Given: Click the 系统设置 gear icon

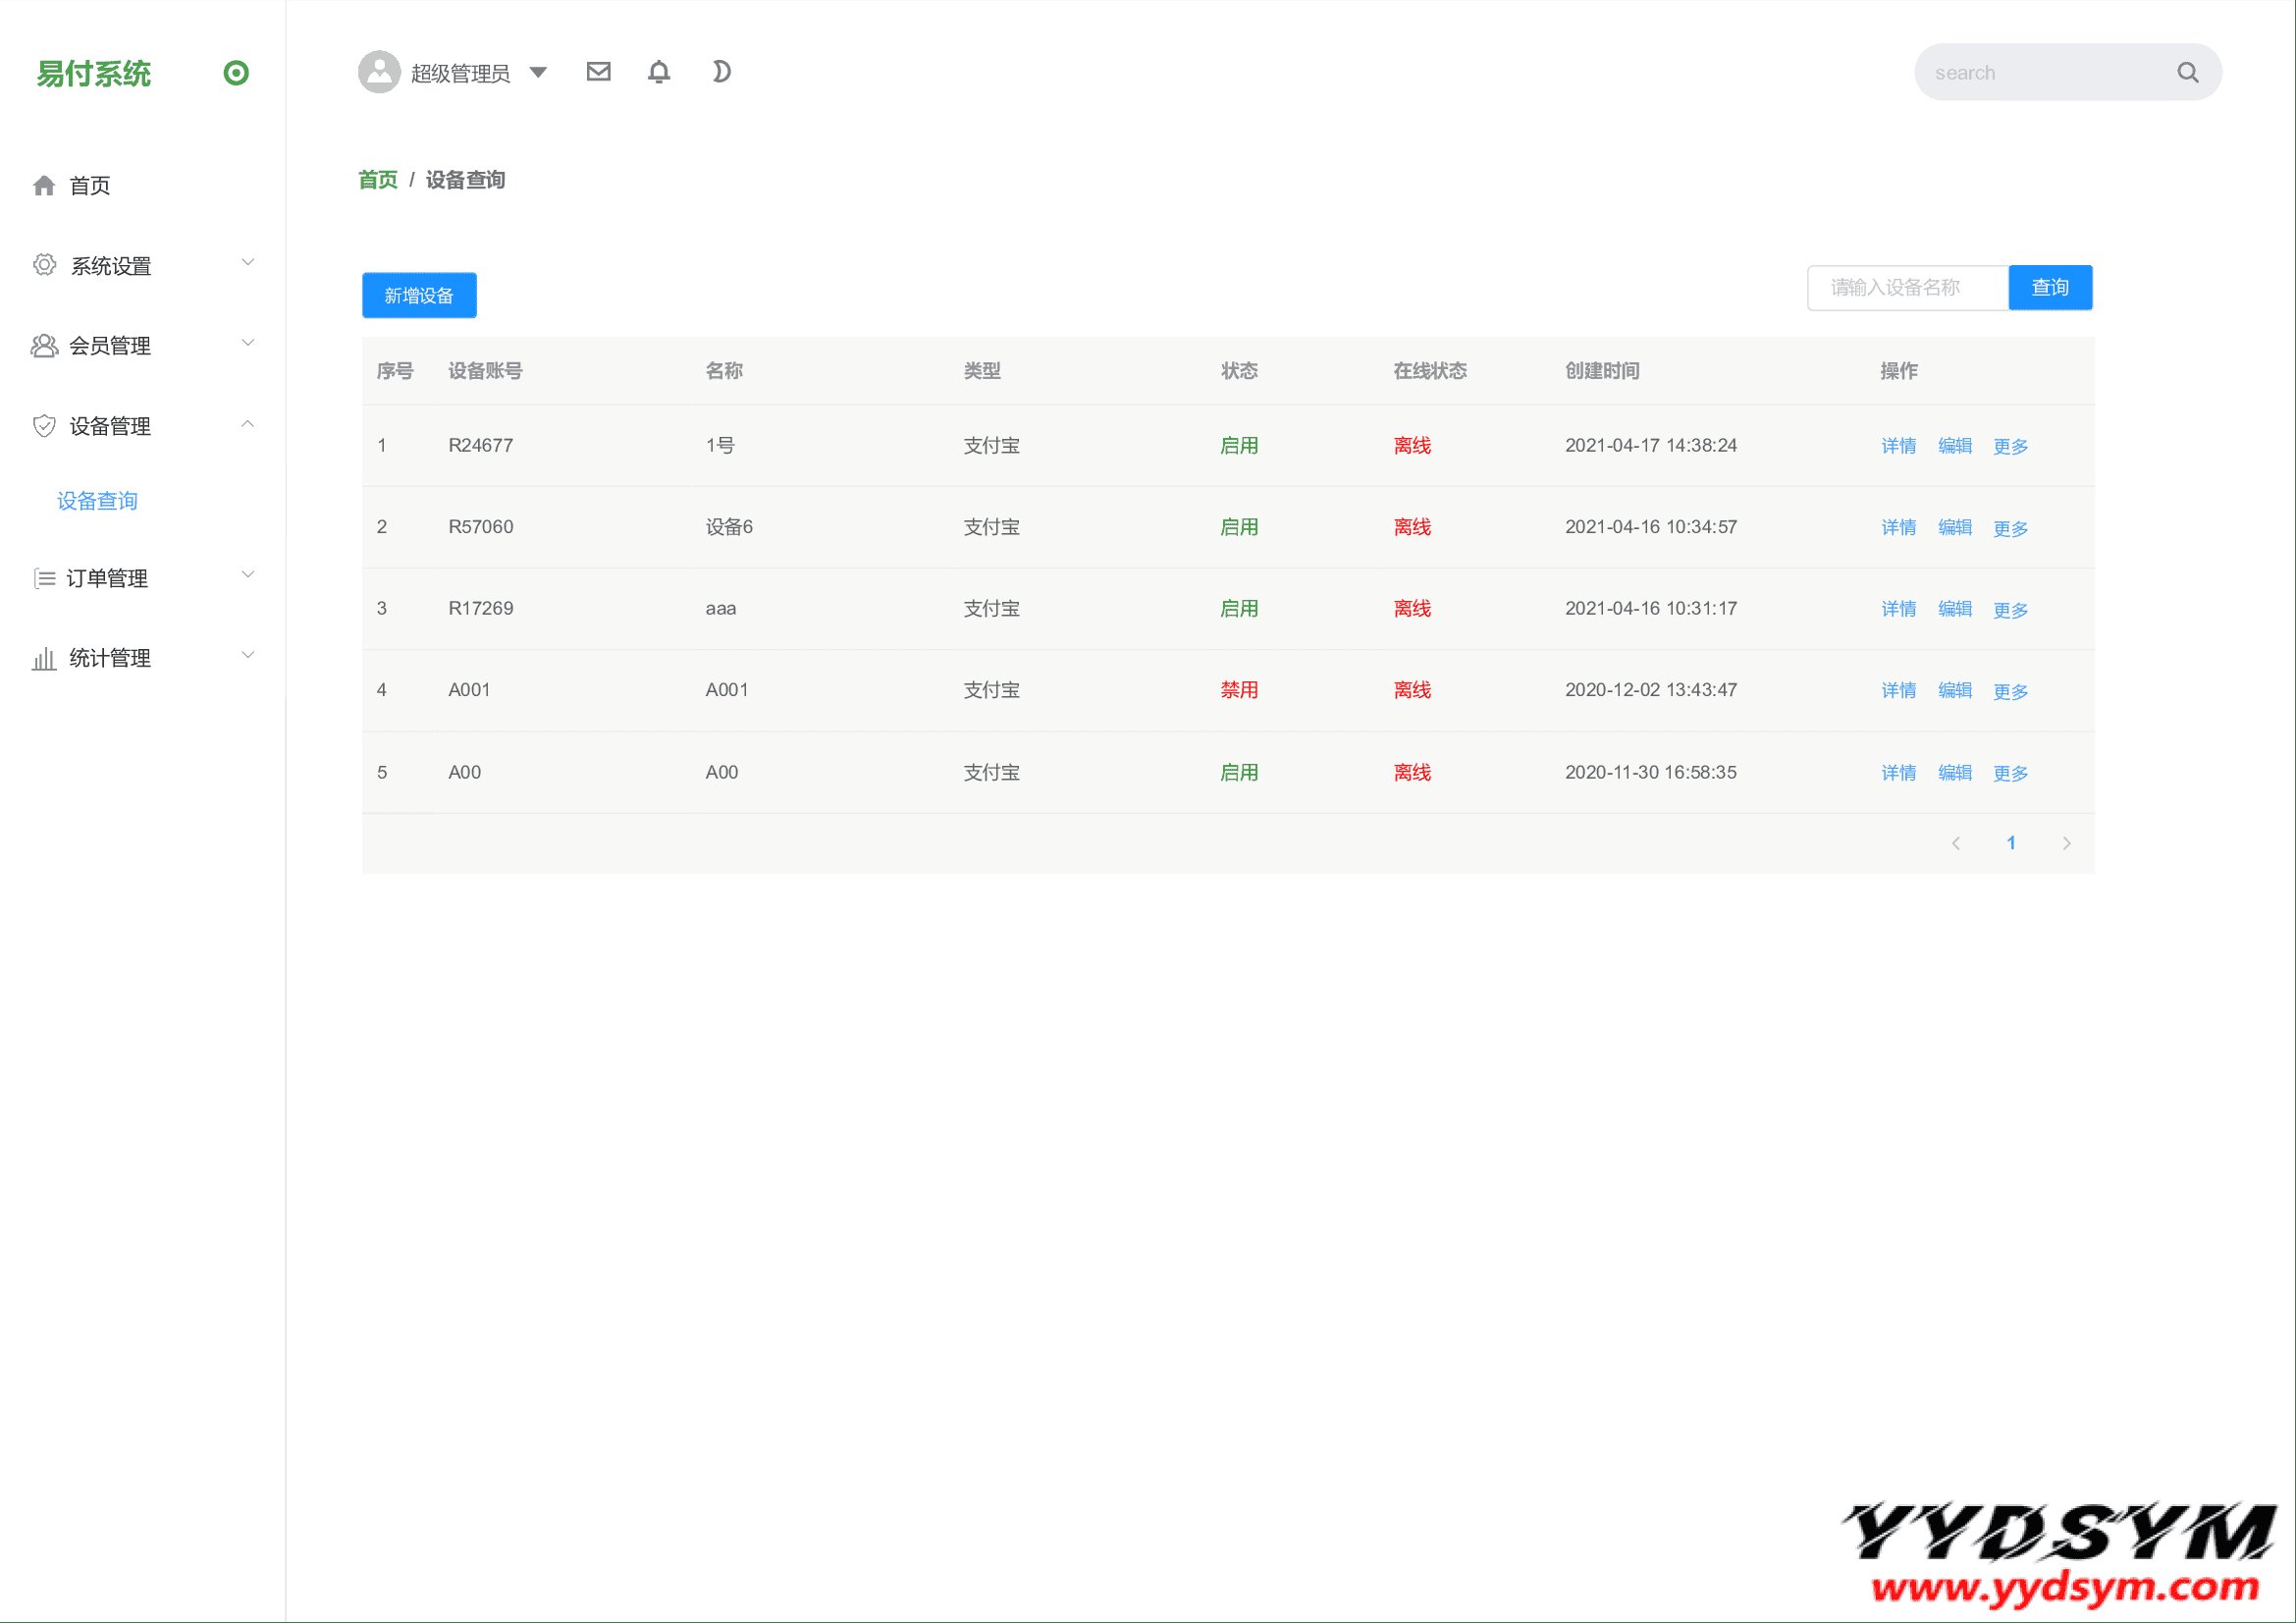Looking at the screenshot, I should [x=44, y=265].
